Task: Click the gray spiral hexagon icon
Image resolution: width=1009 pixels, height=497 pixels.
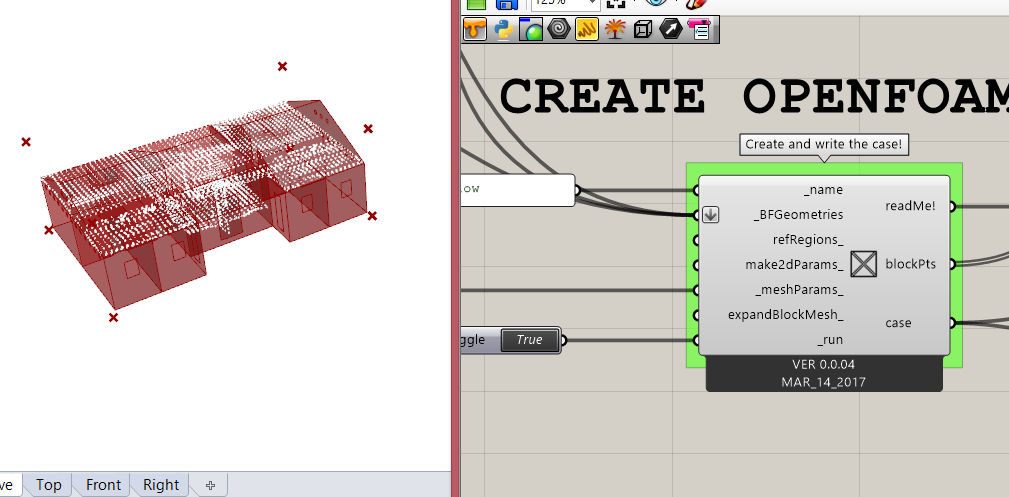Action: point(559,29)
